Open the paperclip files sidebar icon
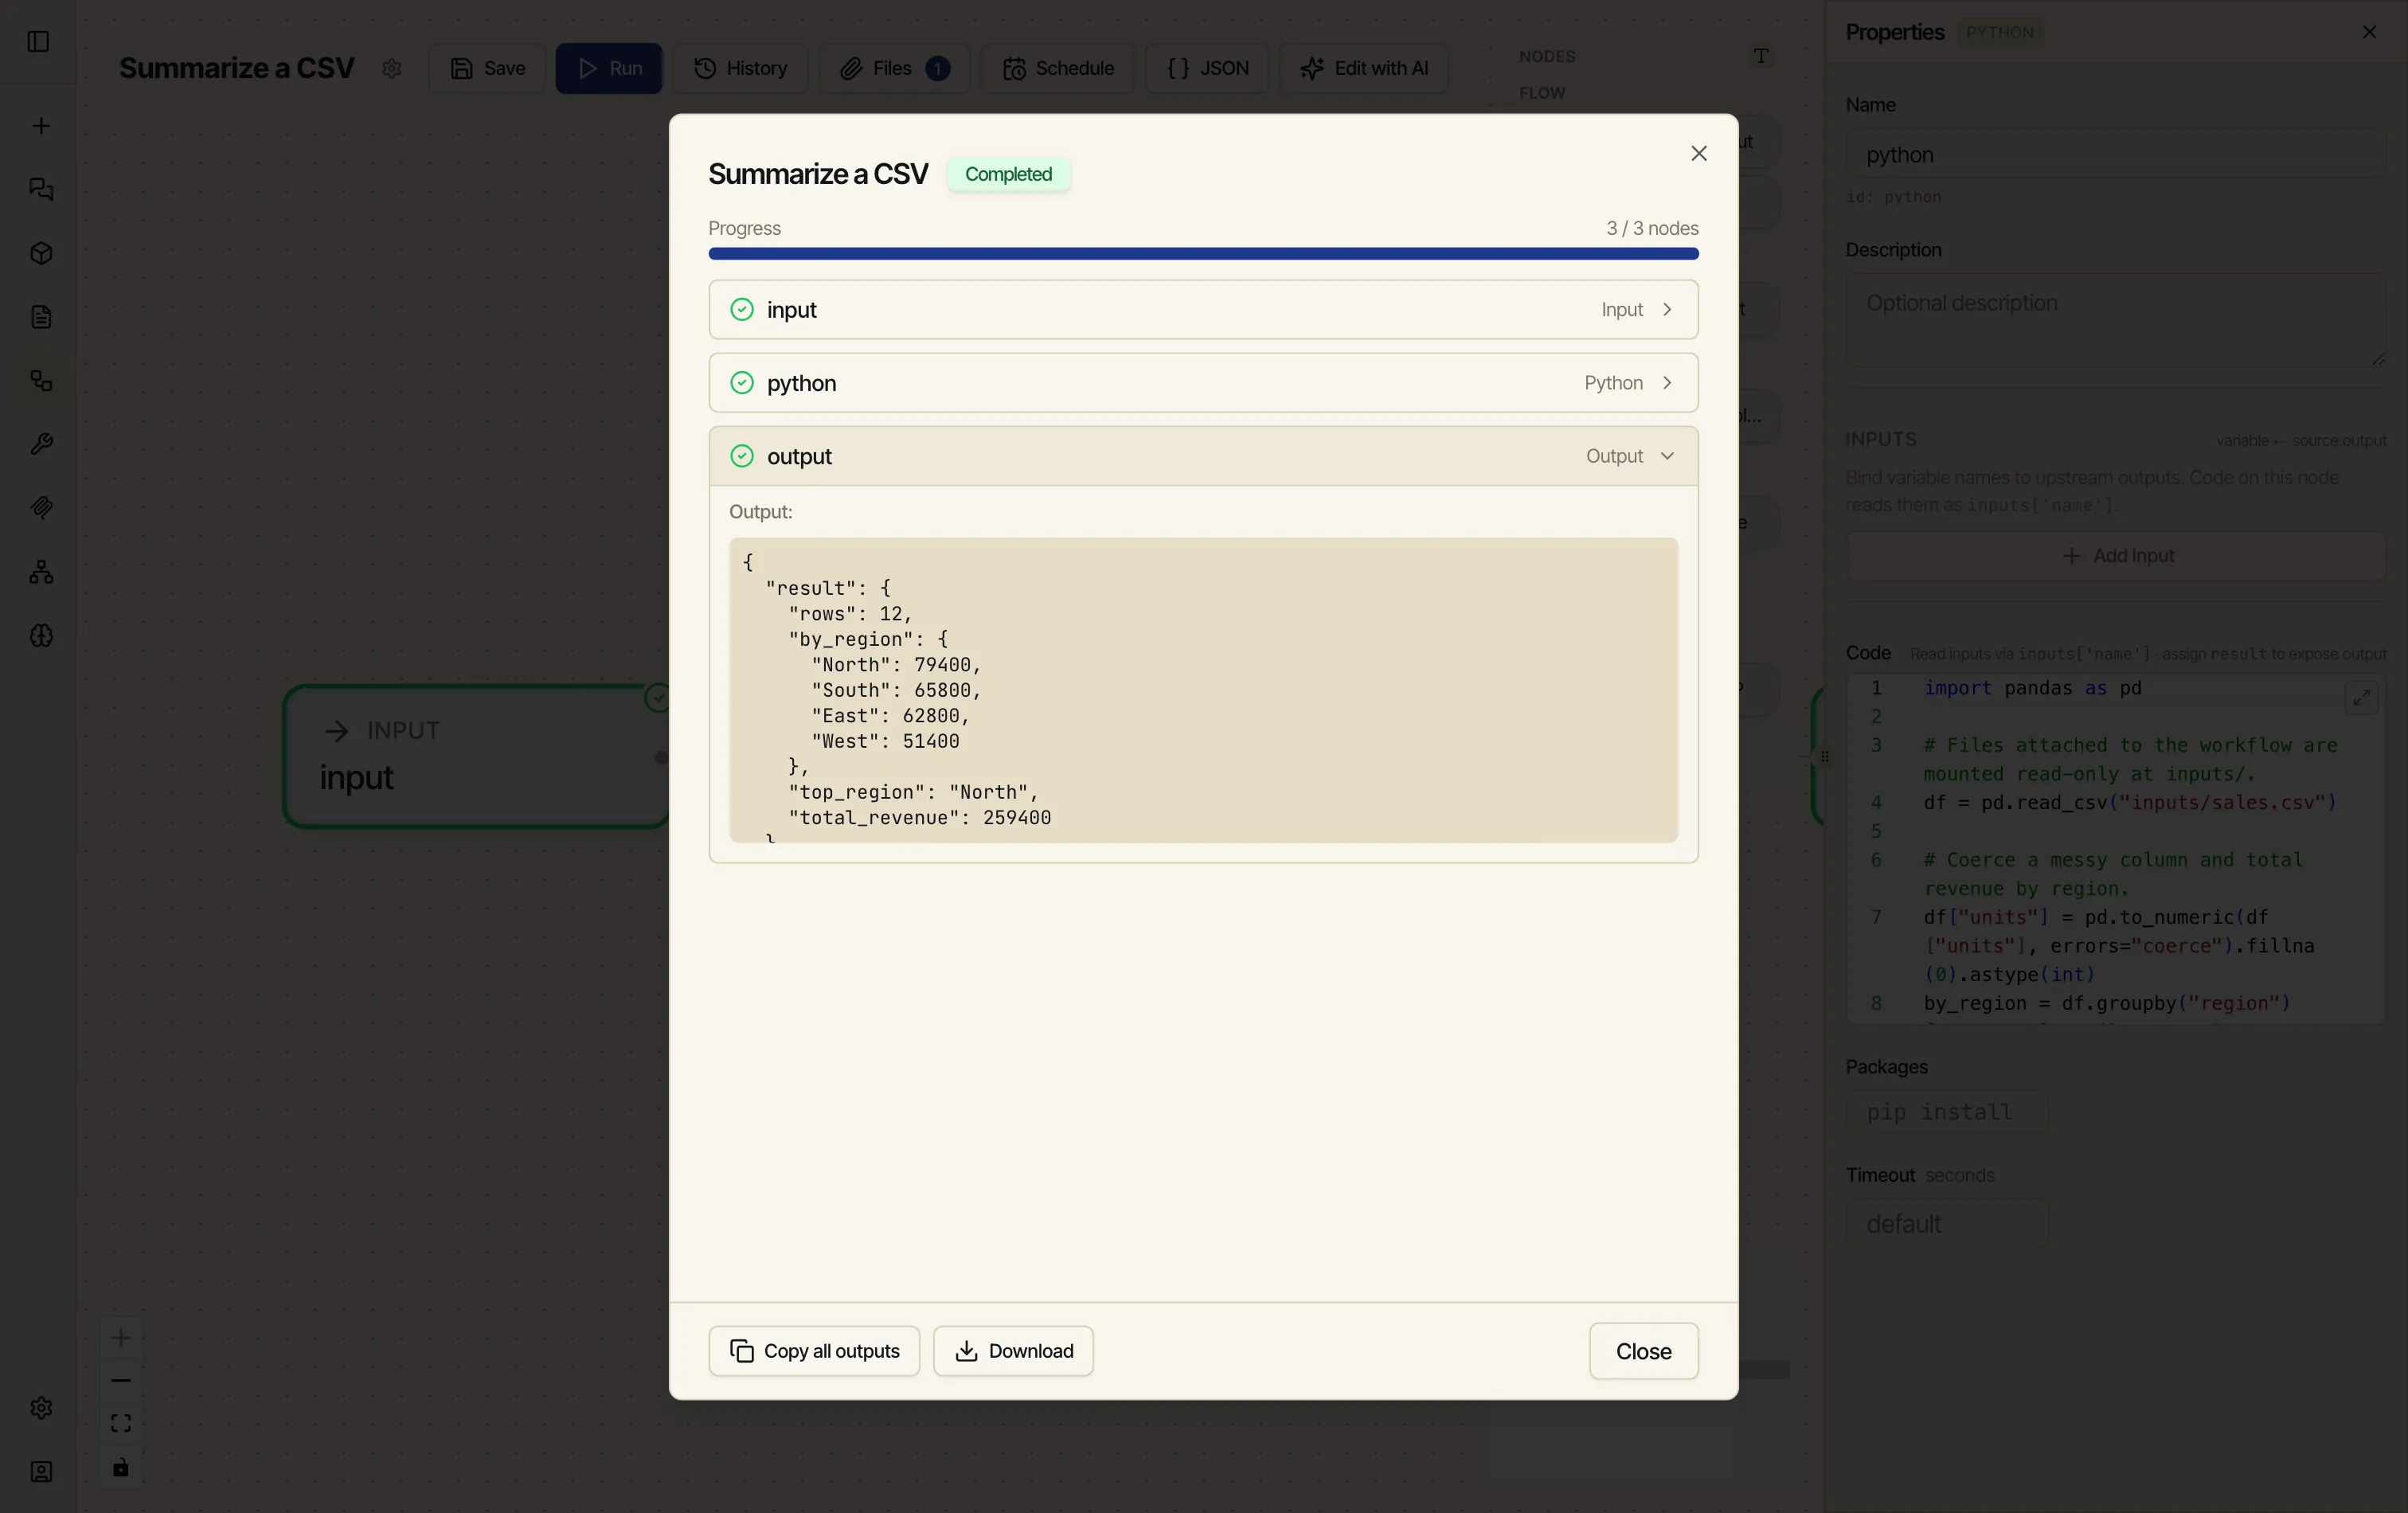 coord(41,508)
